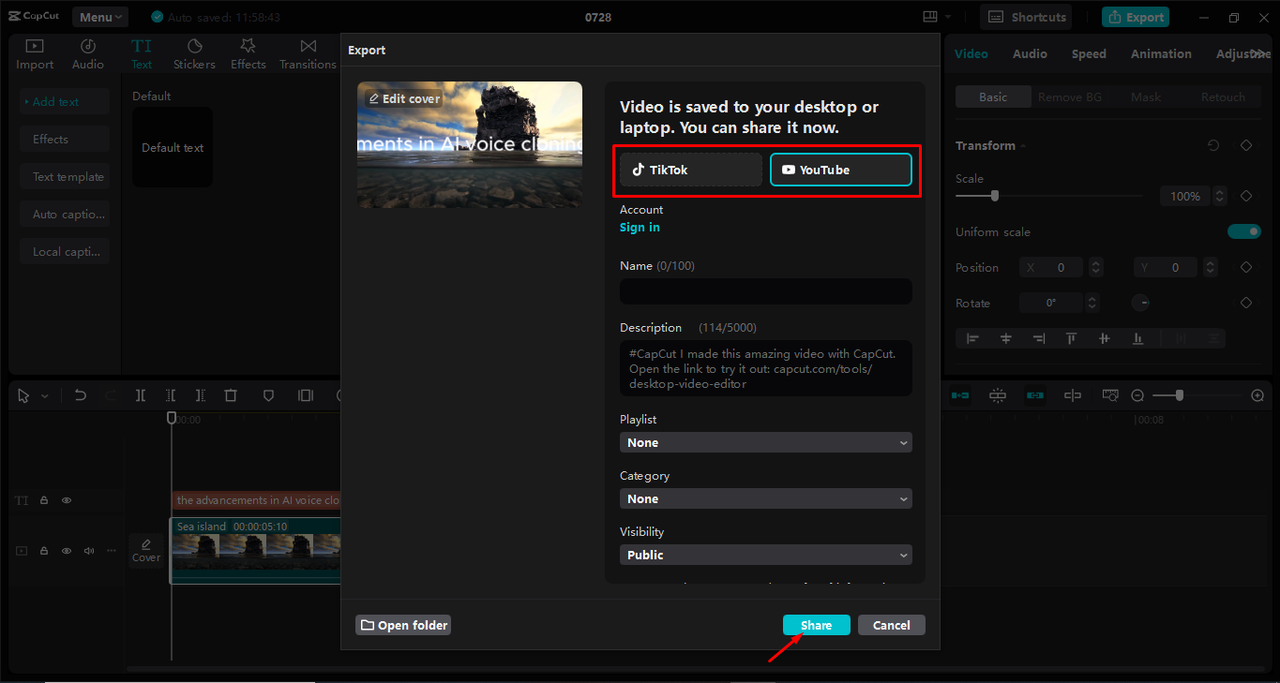Reset the Transform settings
The height and width of the screenshot is (683, 1280).
click(x=1213, y=146)
